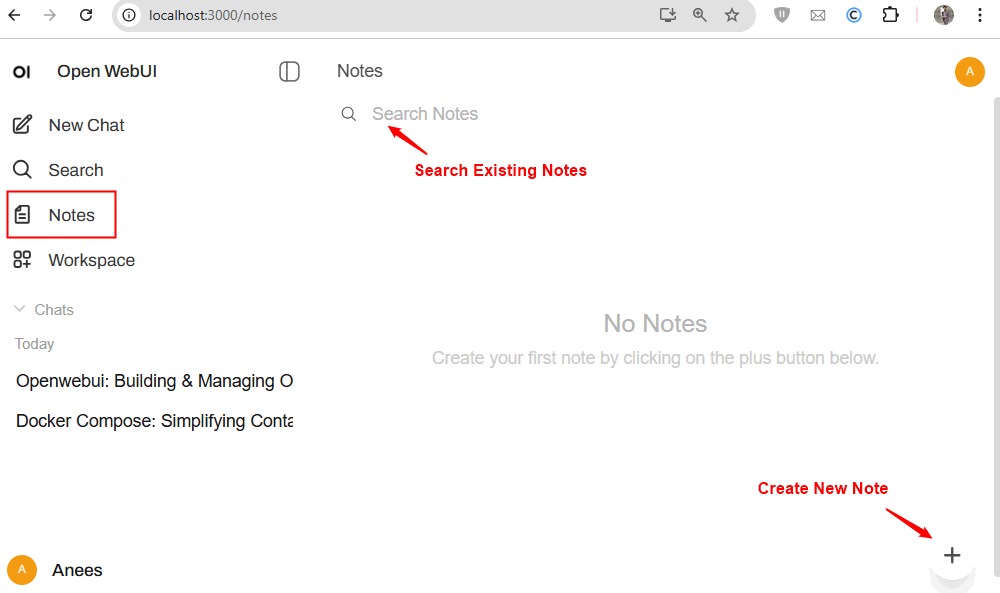Toggle the sidebar collapse icon

289,71
